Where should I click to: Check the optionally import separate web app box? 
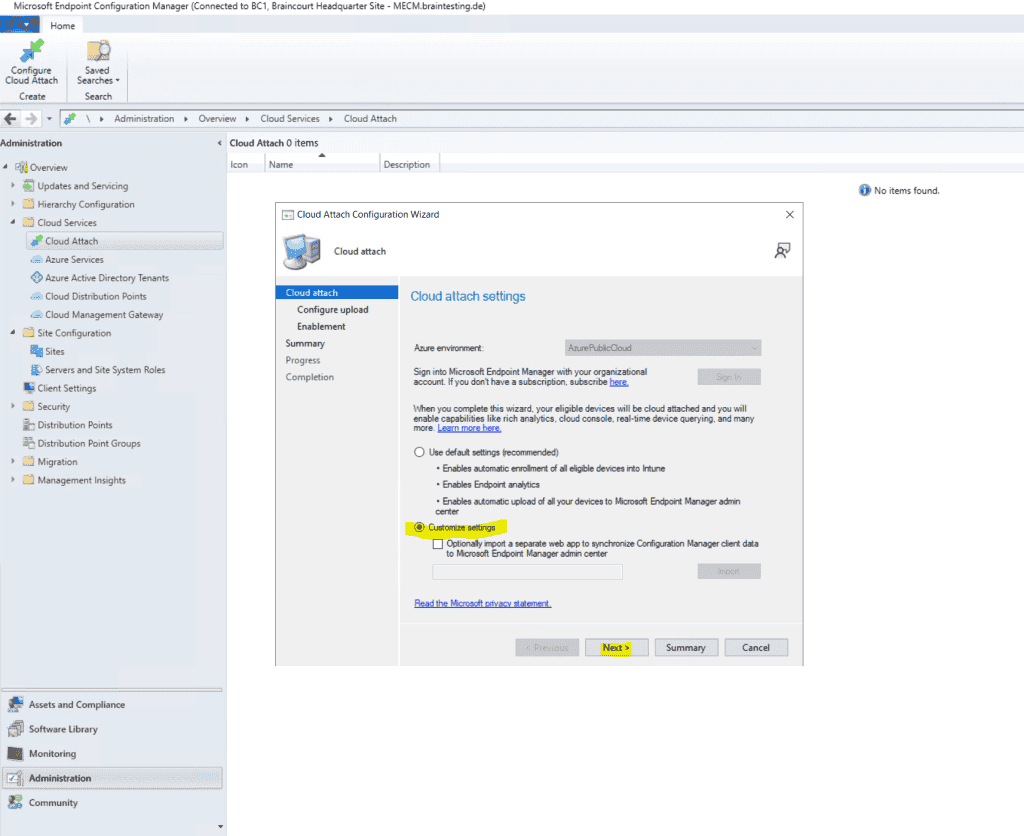pyautogui.click(x=436, y=543)
